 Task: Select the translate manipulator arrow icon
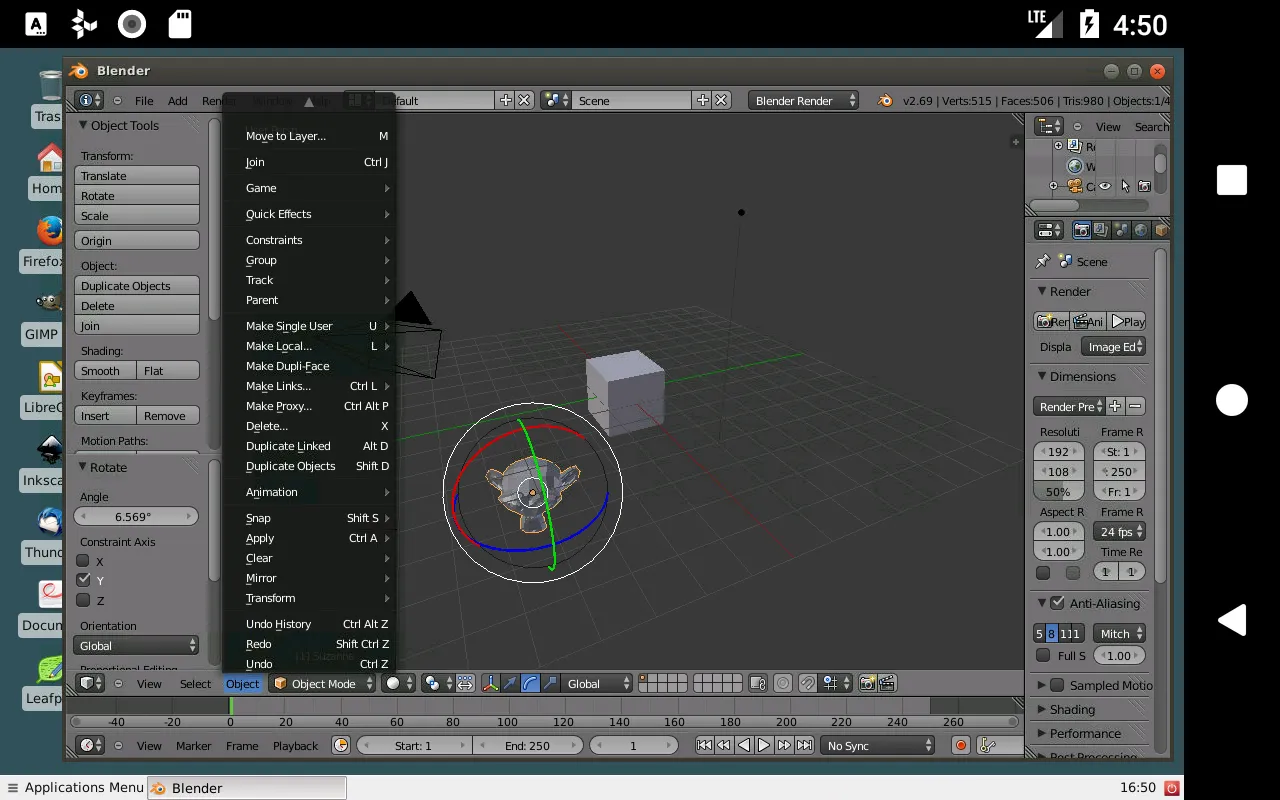510,684
